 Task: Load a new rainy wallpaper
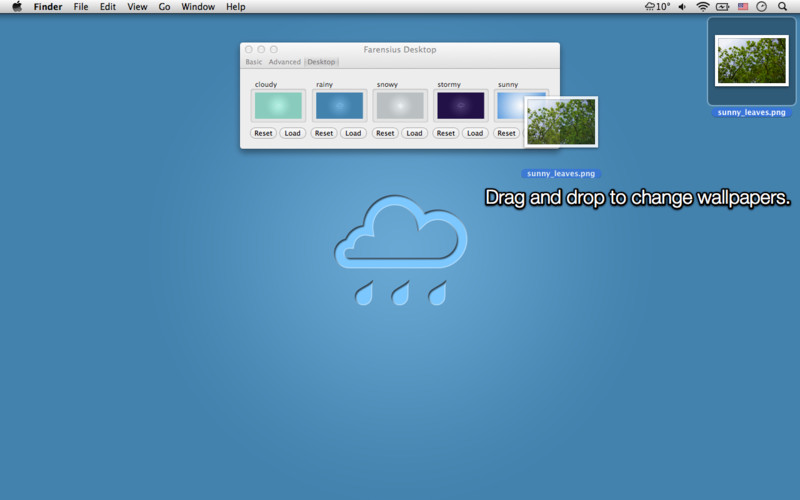pyautogui.click(x=353, y=133)
